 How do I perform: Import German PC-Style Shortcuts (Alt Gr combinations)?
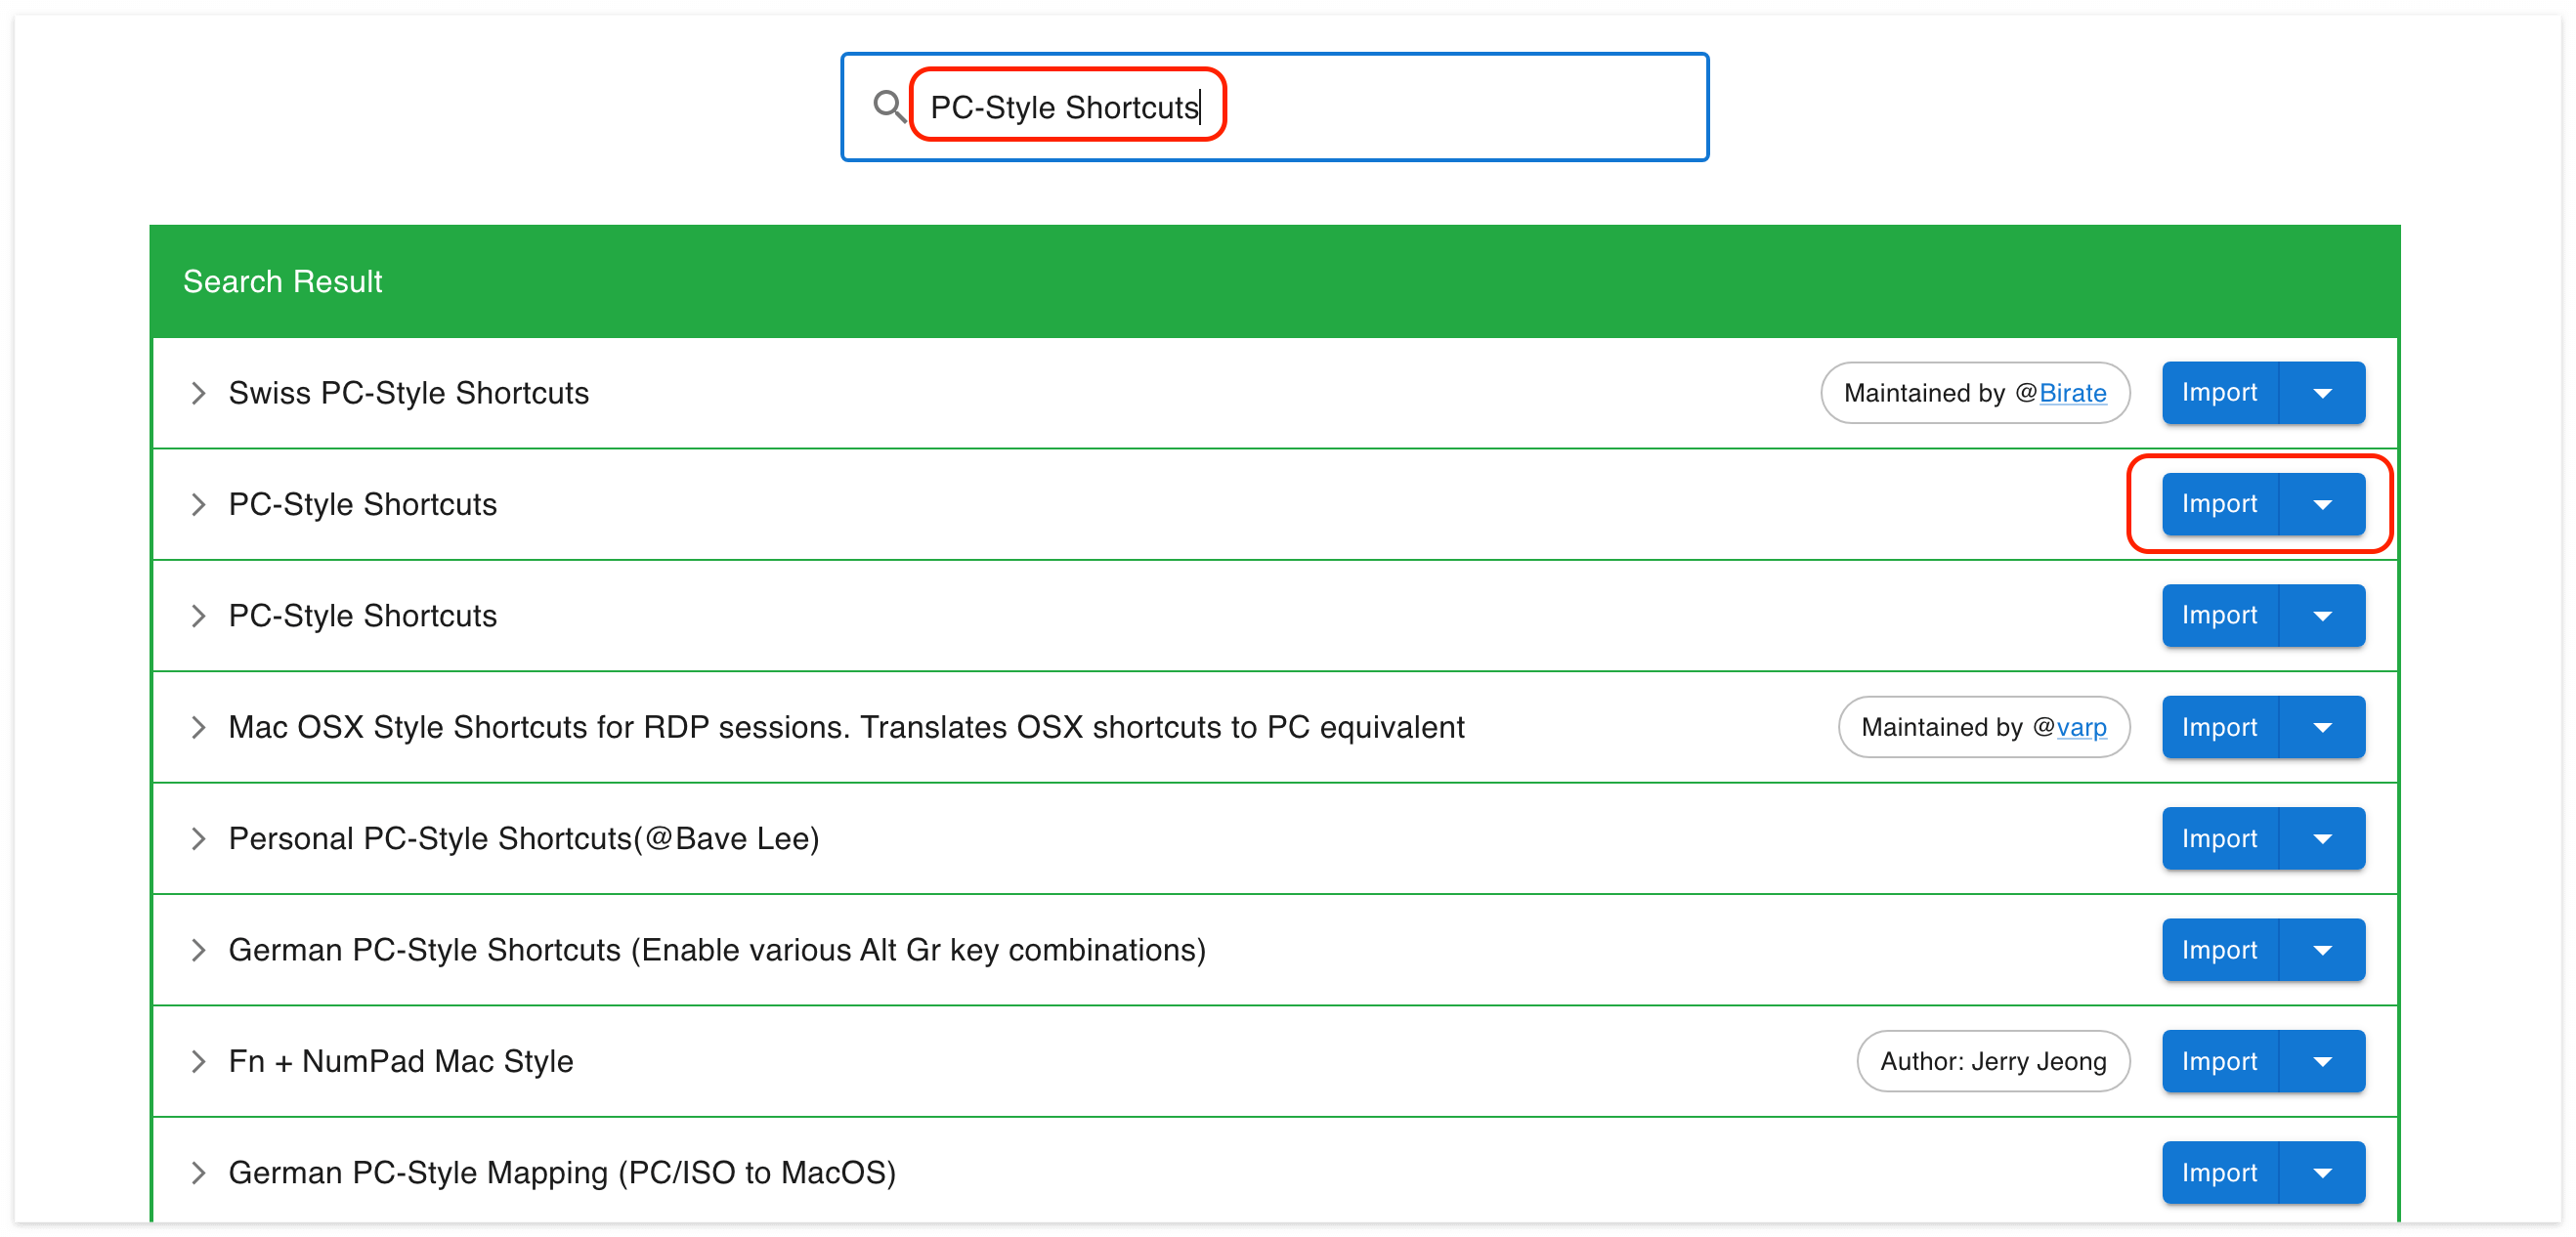click(x=2219, y=950)
